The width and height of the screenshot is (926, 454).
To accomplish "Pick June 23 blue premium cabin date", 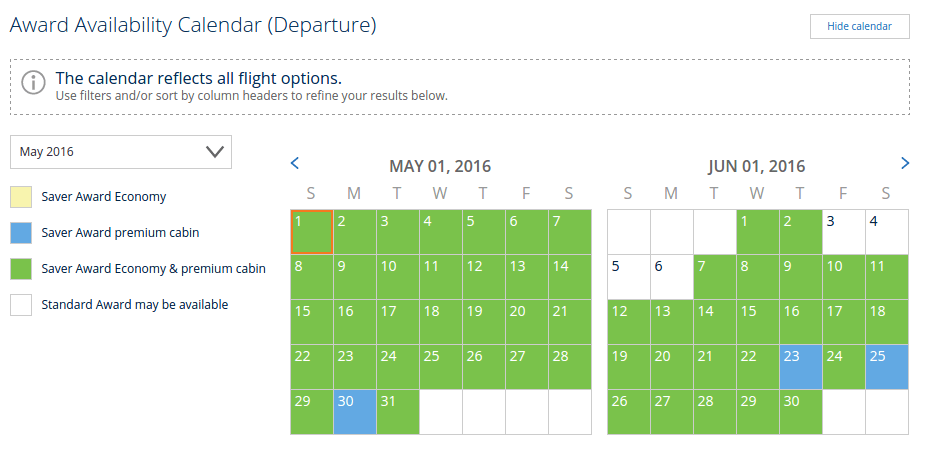I will click(801, 367).
